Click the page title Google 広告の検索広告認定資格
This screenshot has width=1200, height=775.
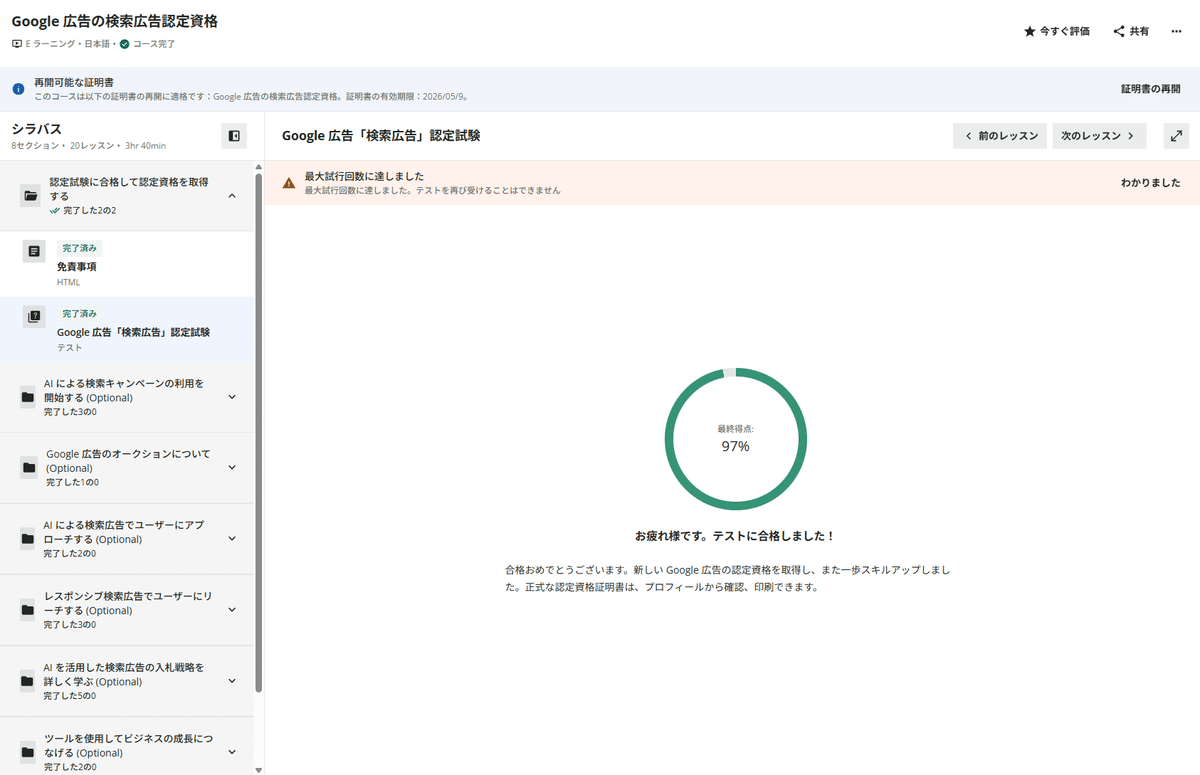[x=115, y=21]
